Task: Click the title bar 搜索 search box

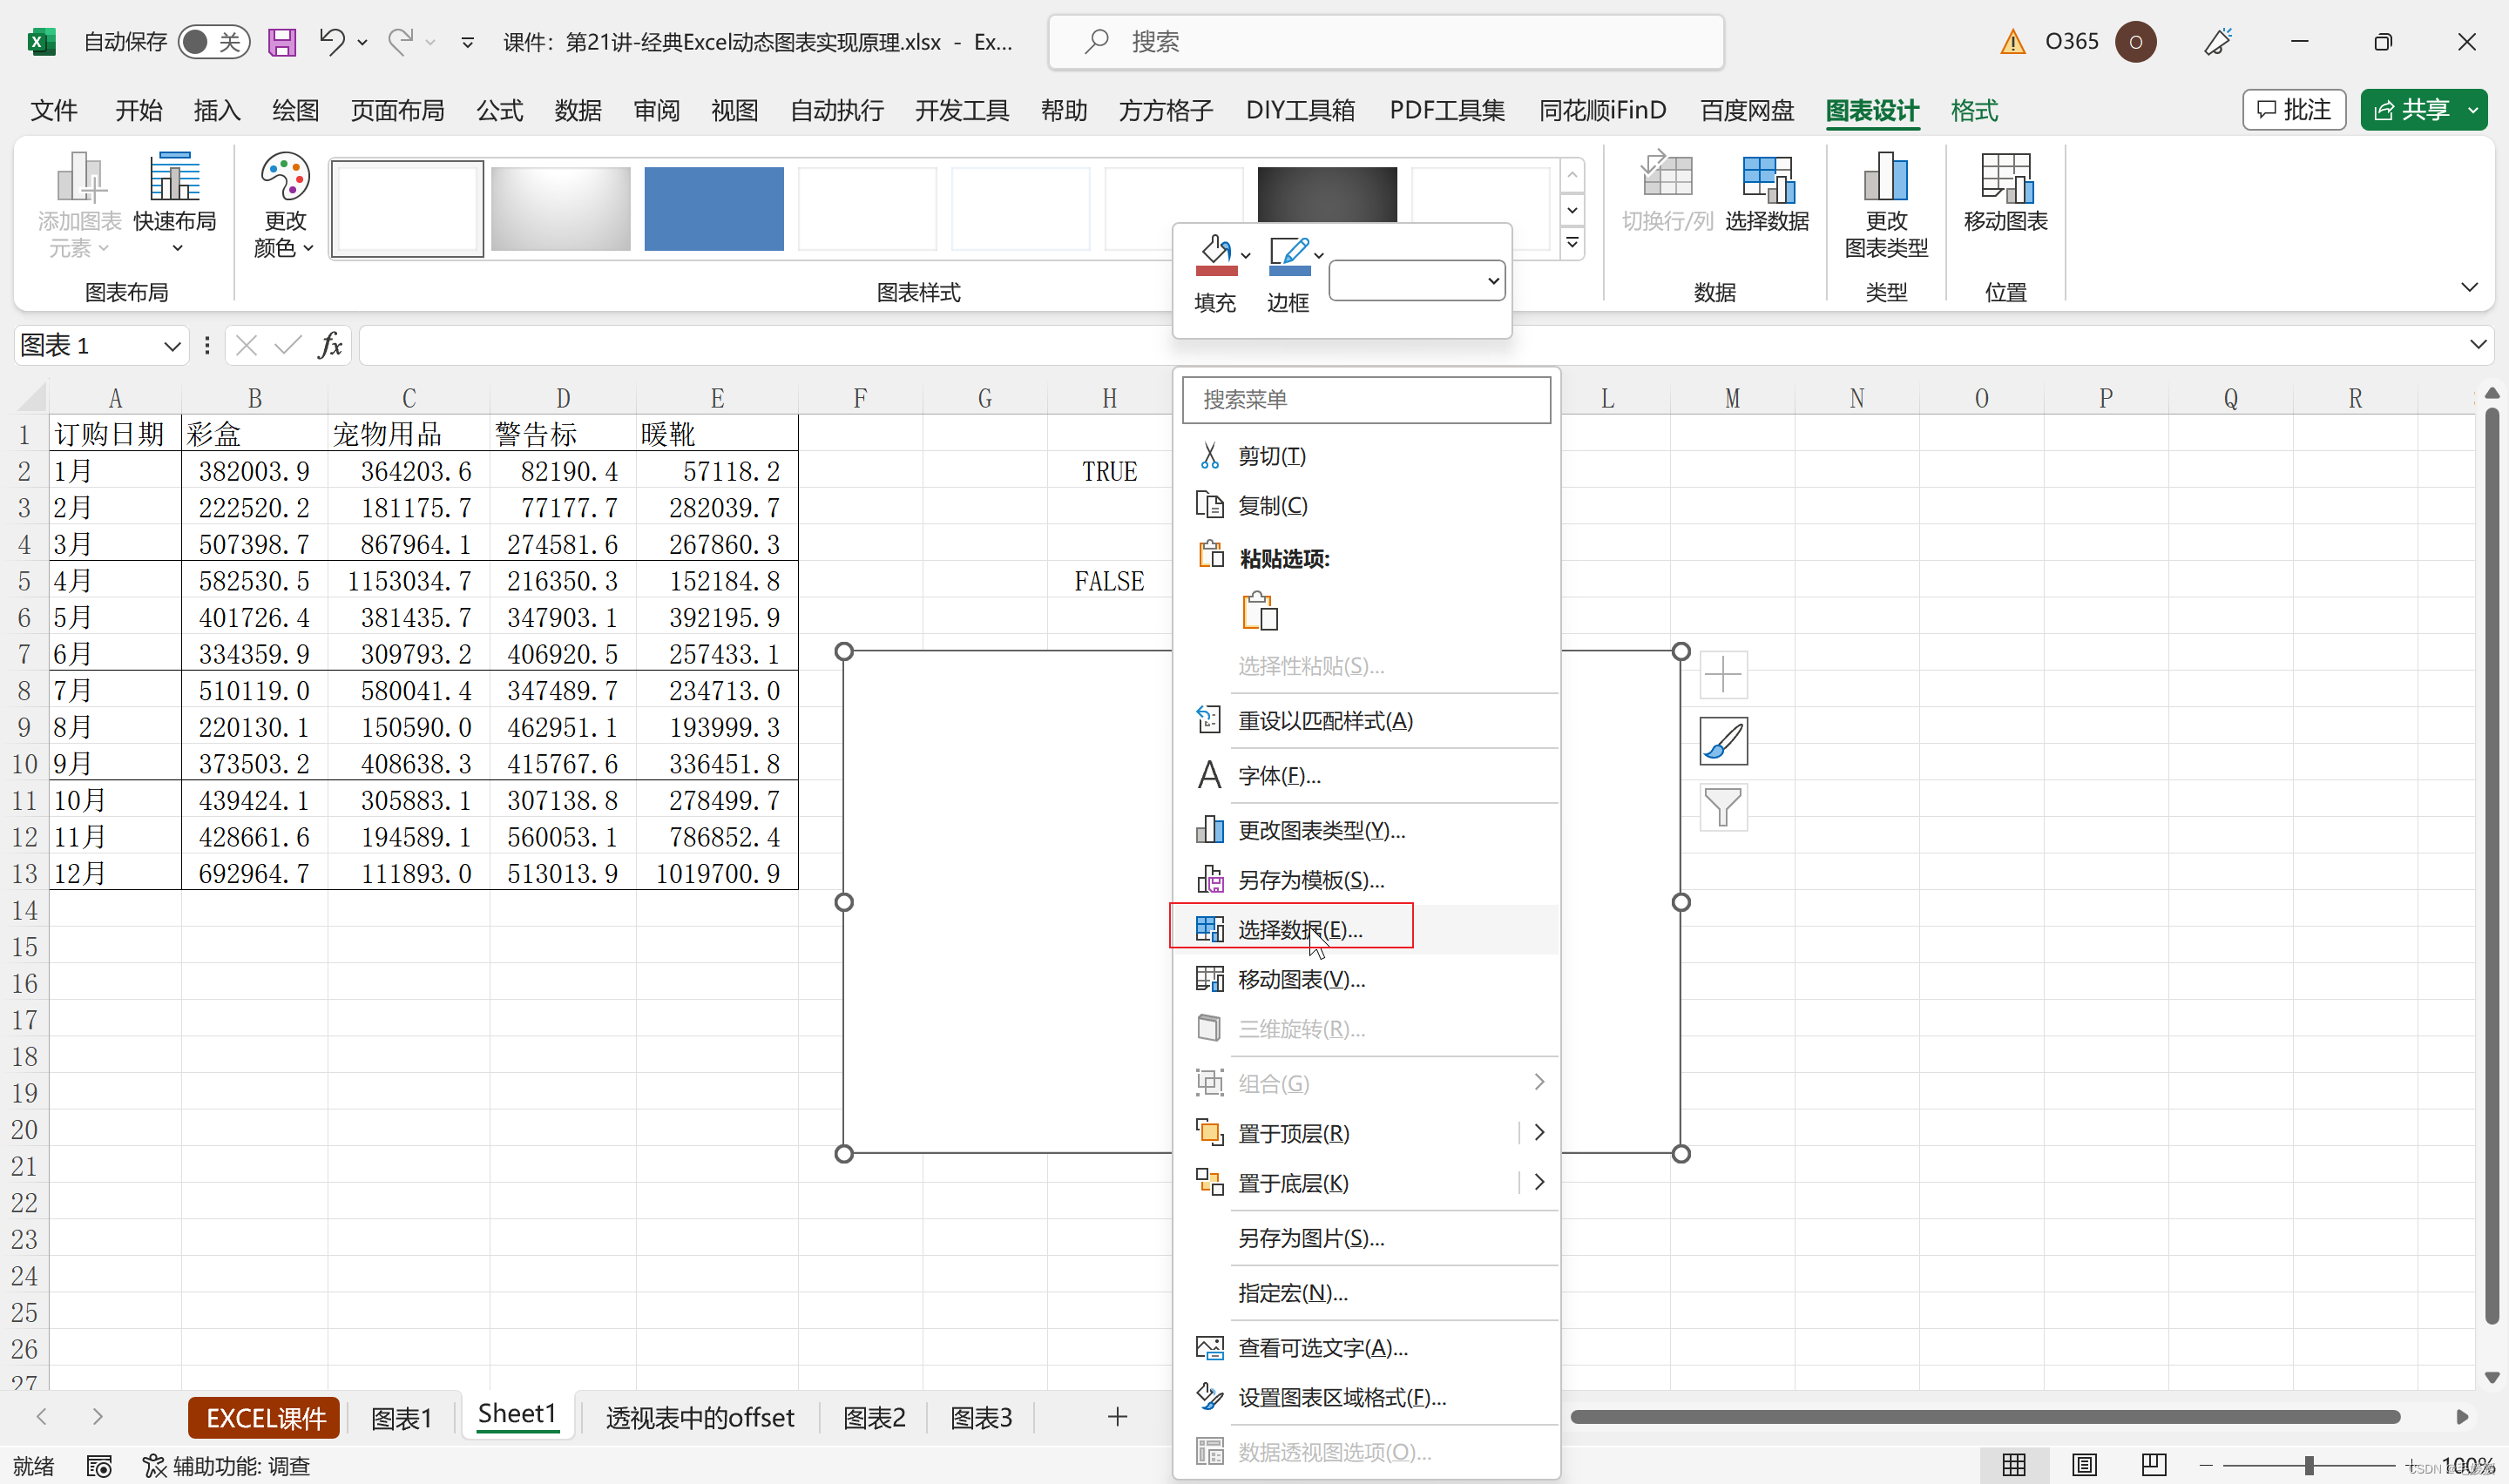Action: pos(1385,41)
